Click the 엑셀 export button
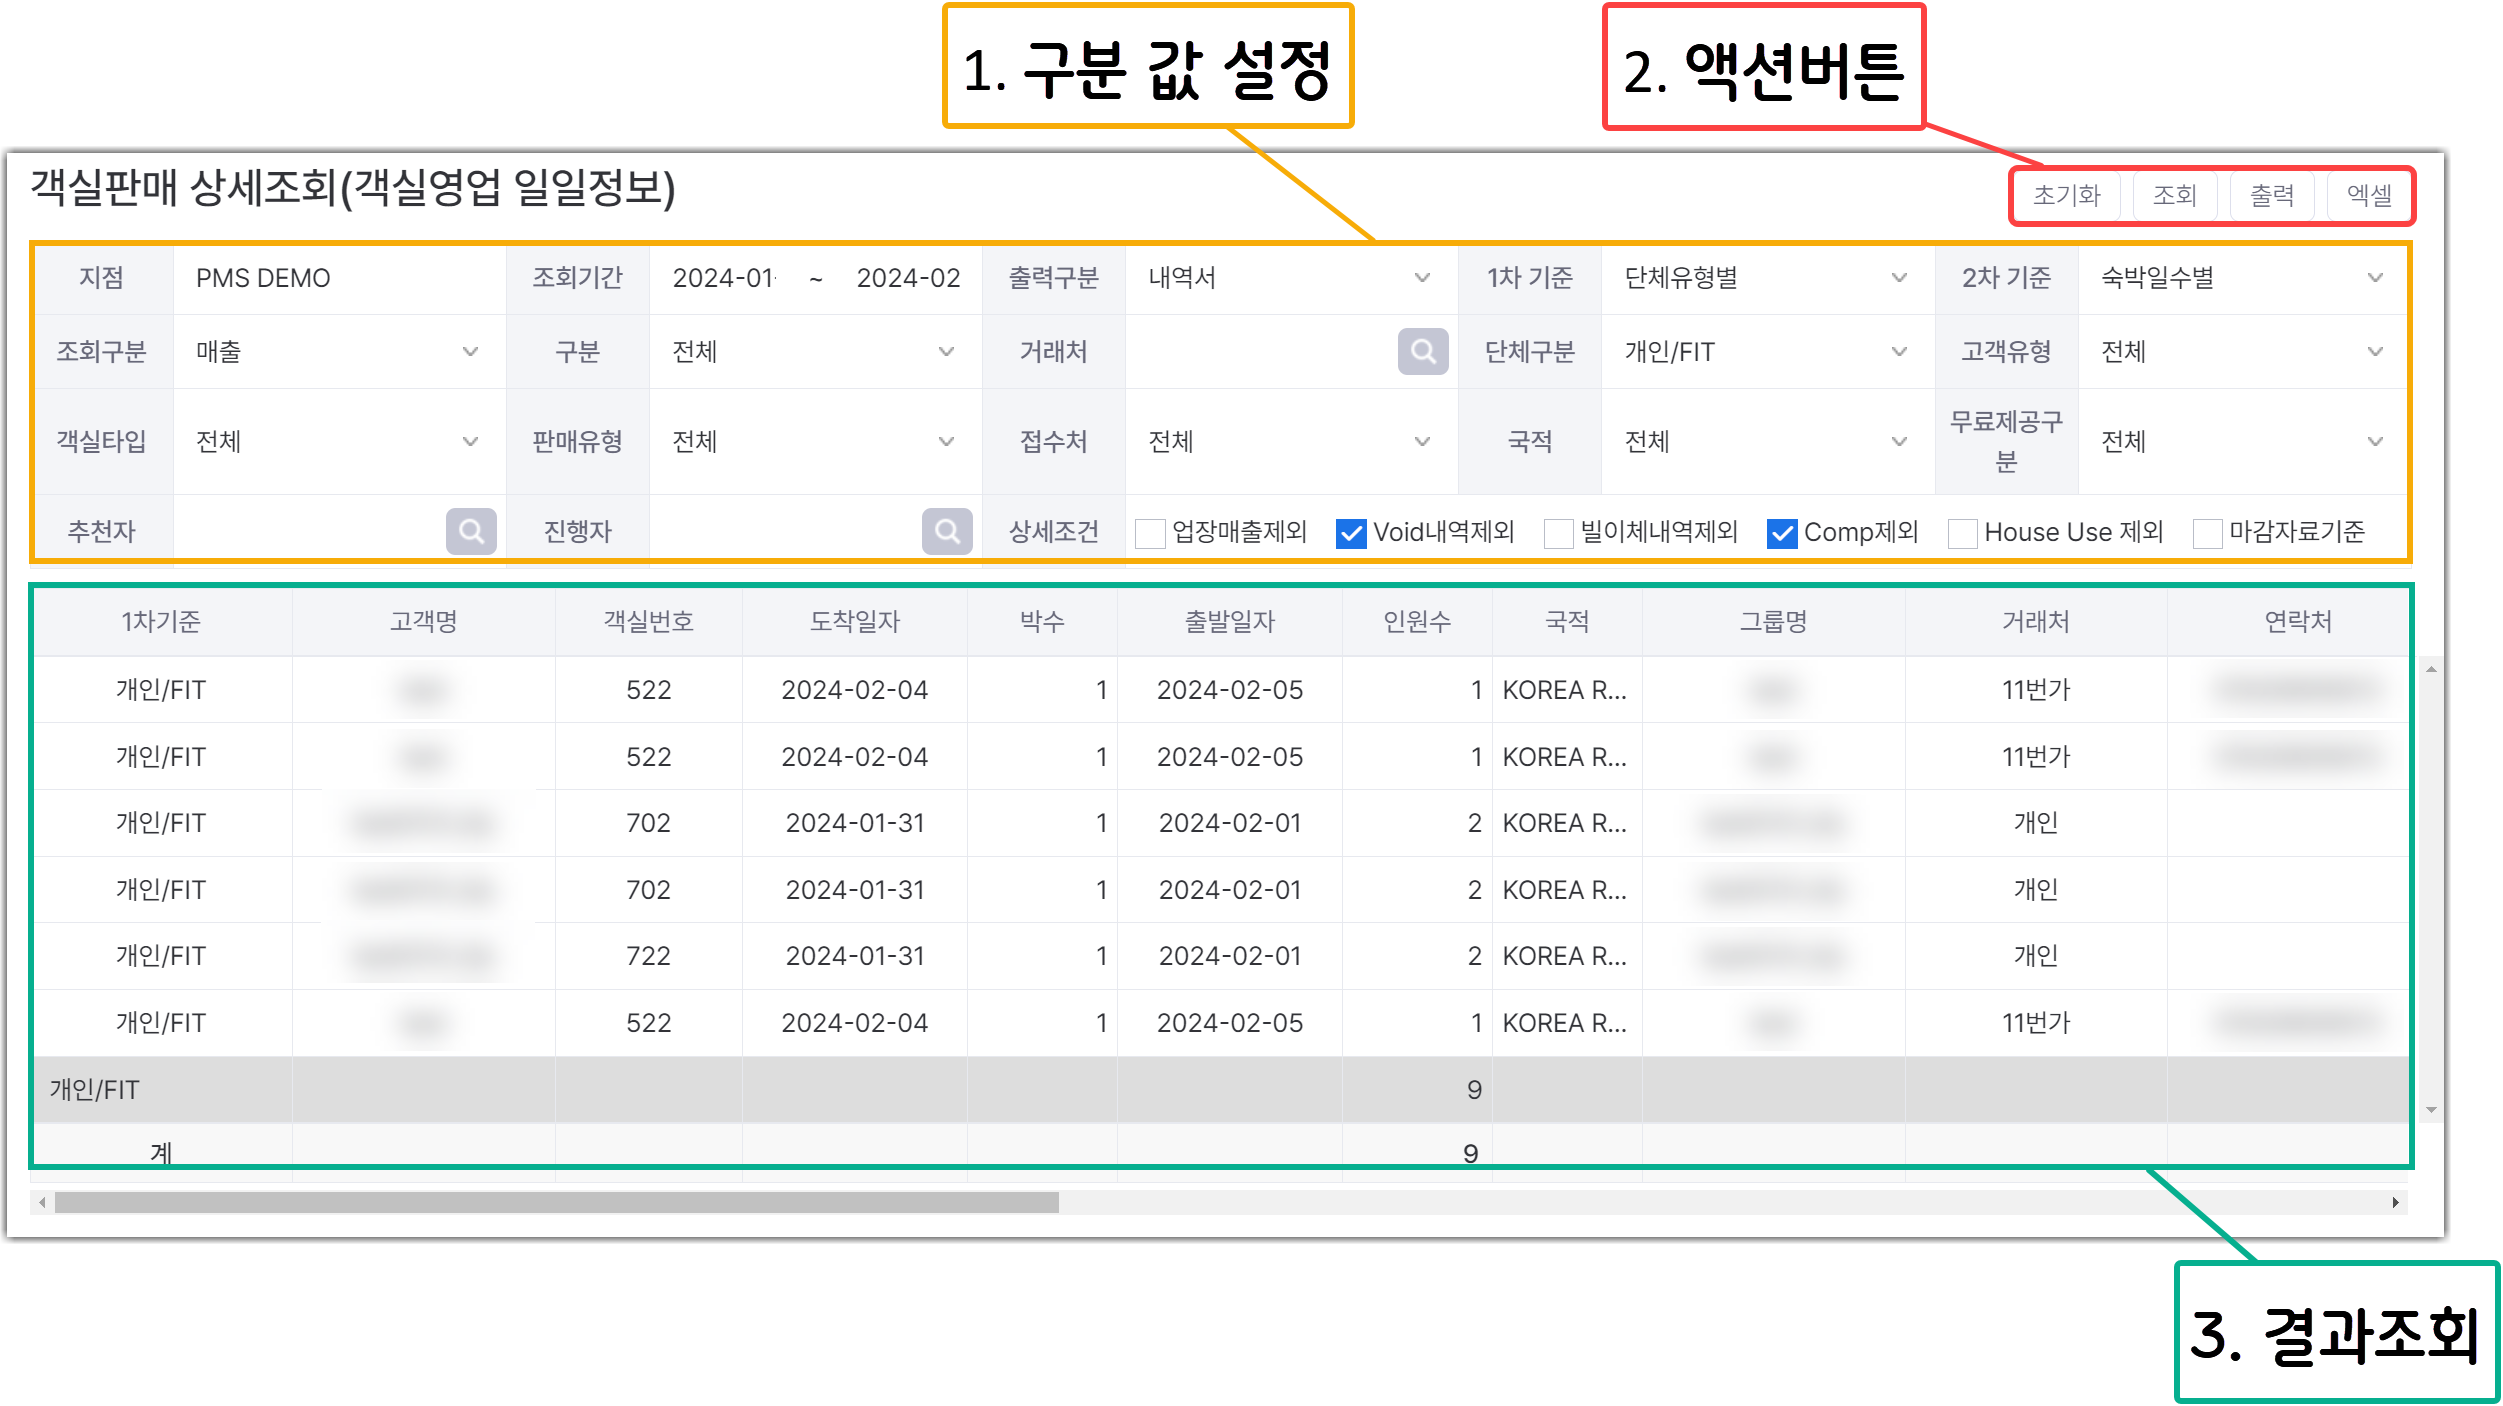Screen dimensions: 2503x1406 point(2369,195)
